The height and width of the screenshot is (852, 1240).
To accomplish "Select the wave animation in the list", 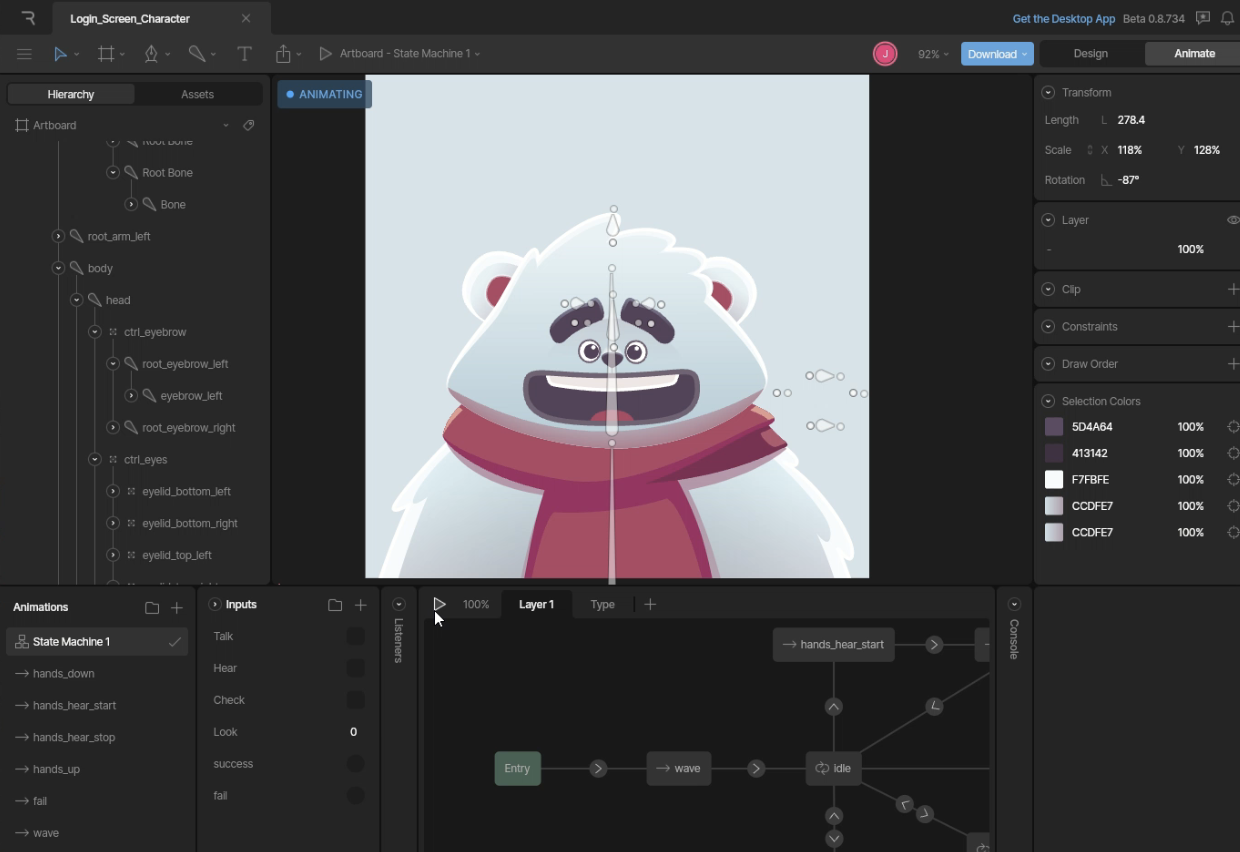I will tap(45, 832).
